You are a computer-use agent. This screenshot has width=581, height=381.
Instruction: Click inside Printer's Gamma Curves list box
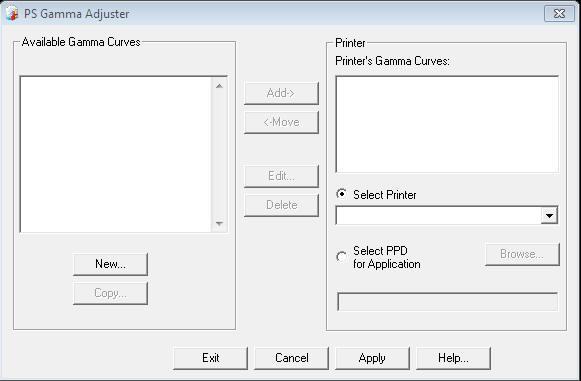(x=447, y=124)
